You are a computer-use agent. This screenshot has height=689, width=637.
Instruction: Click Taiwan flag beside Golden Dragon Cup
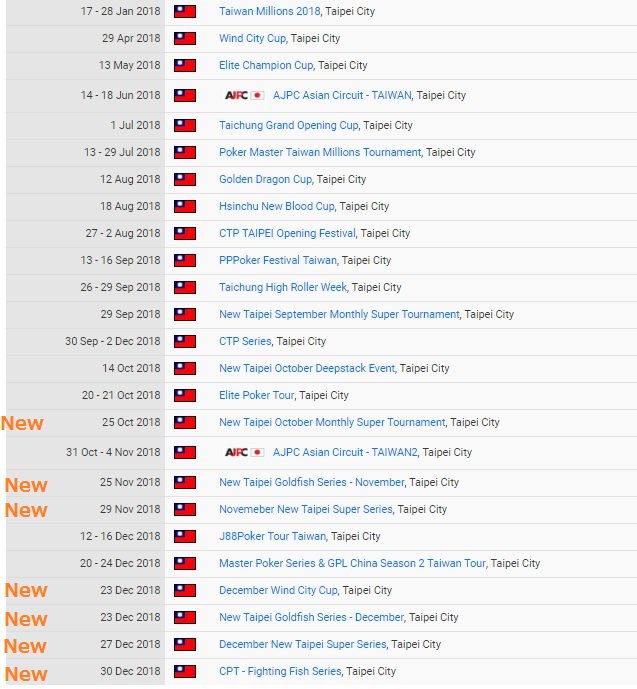coord(185,180)
